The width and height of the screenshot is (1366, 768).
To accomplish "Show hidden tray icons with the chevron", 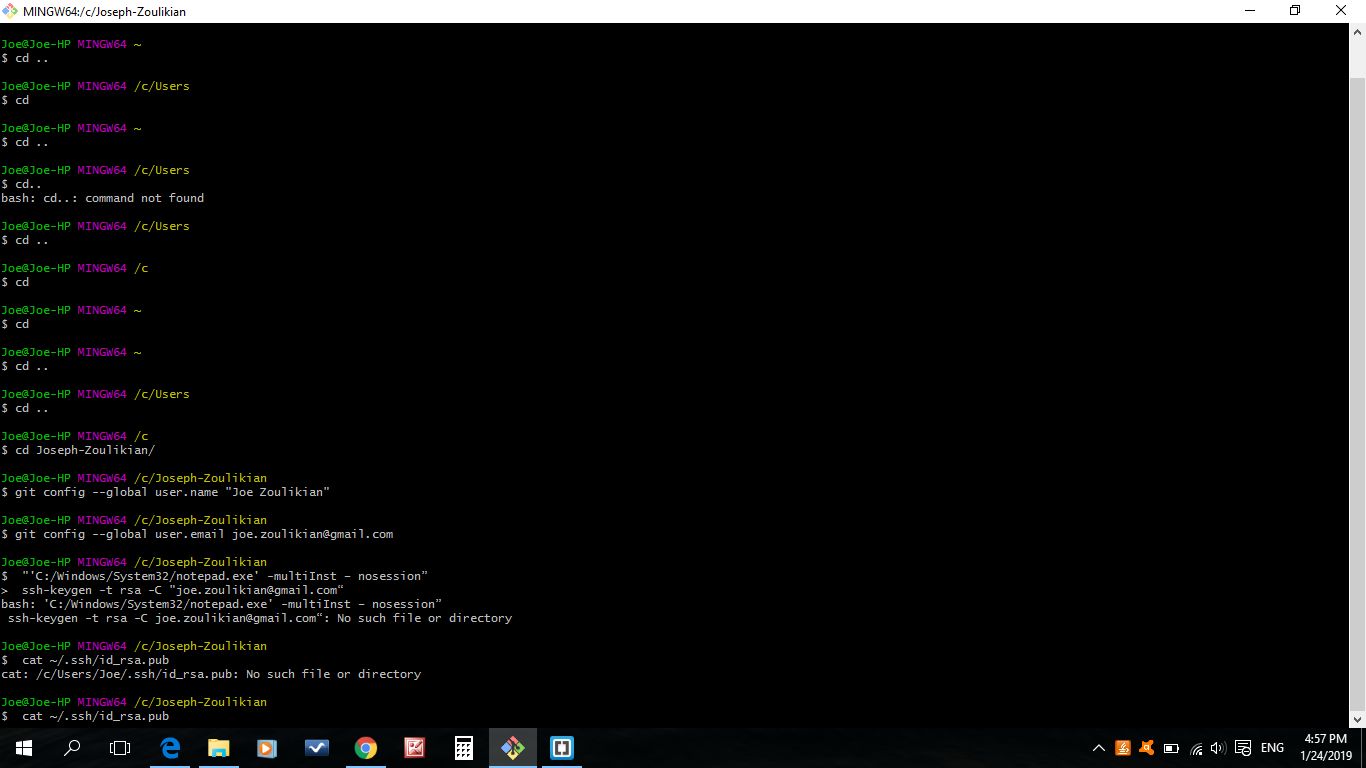I will [1099, 748].
